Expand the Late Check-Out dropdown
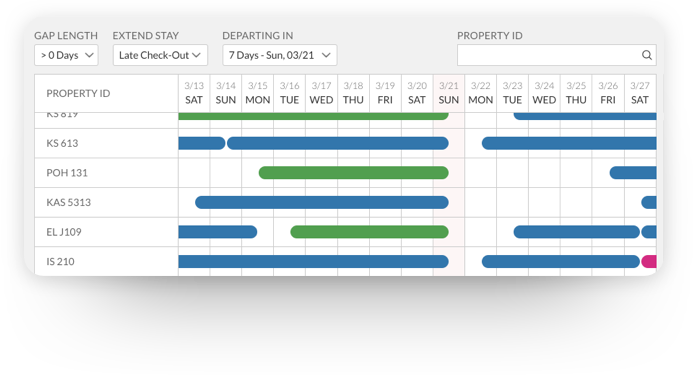This screenshot has width=694, height=376. tap(160, 55)
